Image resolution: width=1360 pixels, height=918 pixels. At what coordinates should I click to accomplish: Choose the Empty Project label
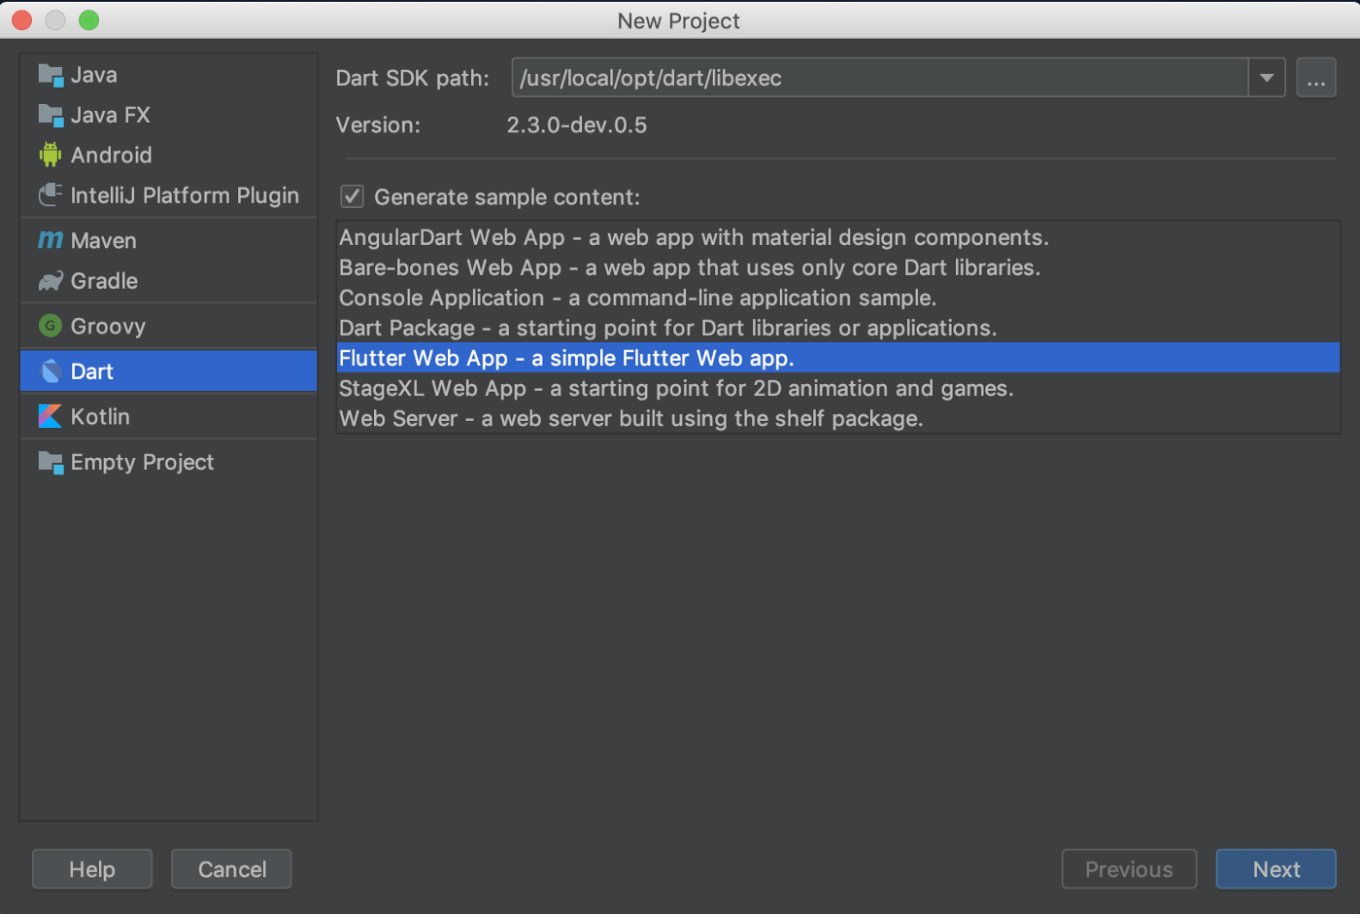click(x=142, y=462)
